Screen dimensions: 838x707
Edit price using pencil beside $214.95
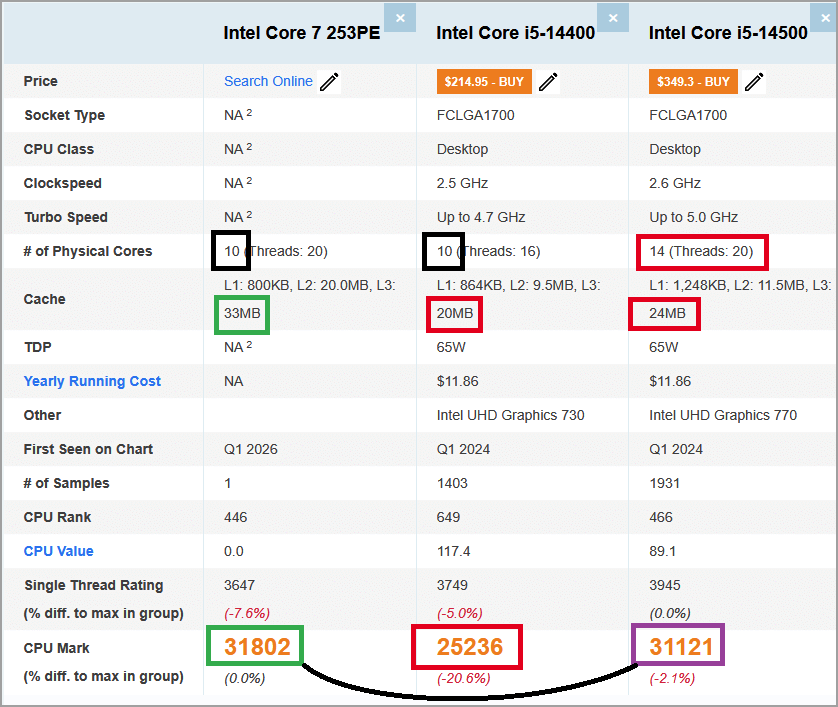point(548,82)
